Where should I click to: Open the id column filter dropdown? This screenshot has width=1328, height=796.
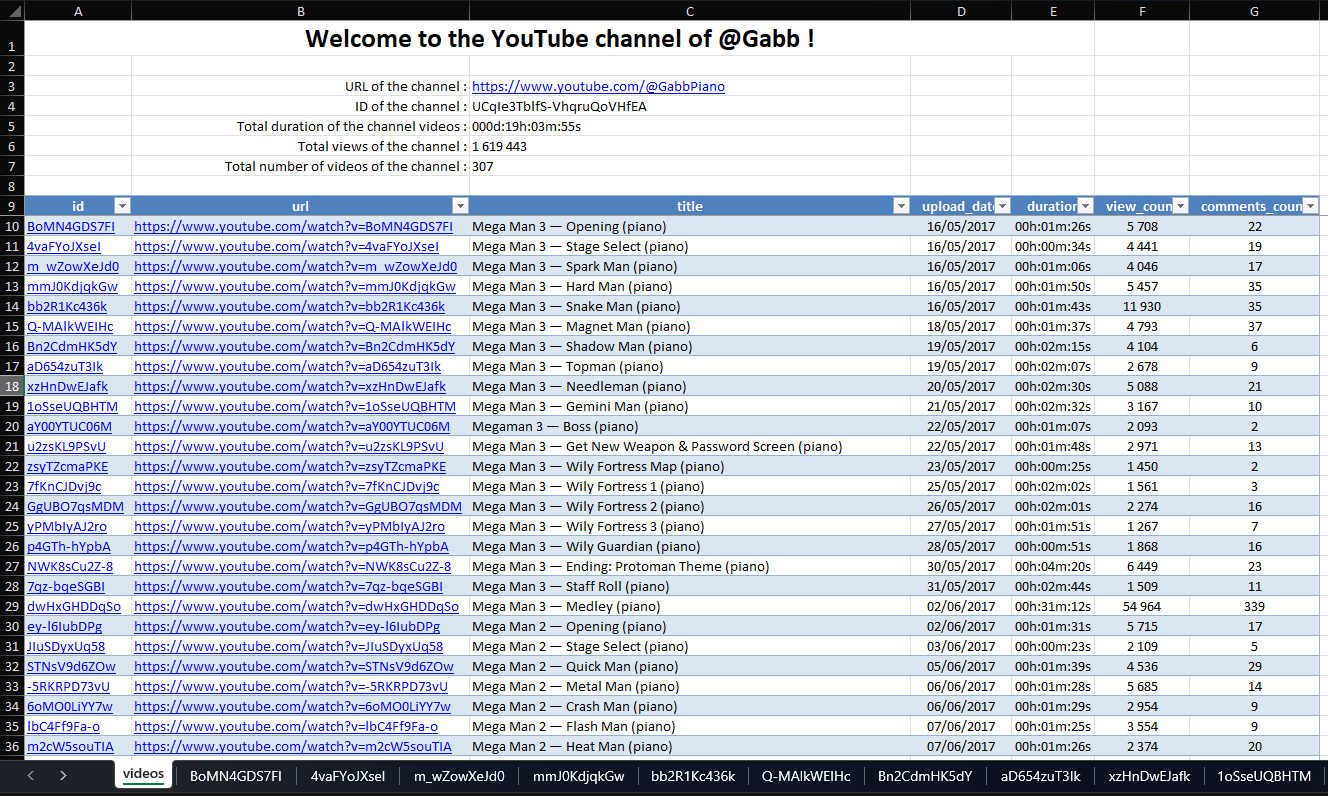tap(122, 206)
